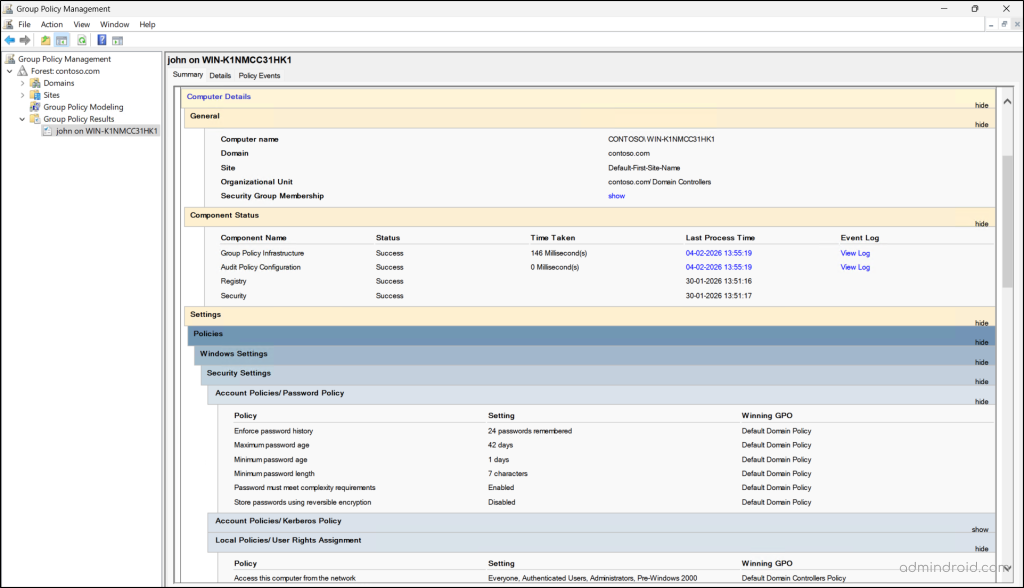Expand the Sites tree node

[x=21, y=94]
